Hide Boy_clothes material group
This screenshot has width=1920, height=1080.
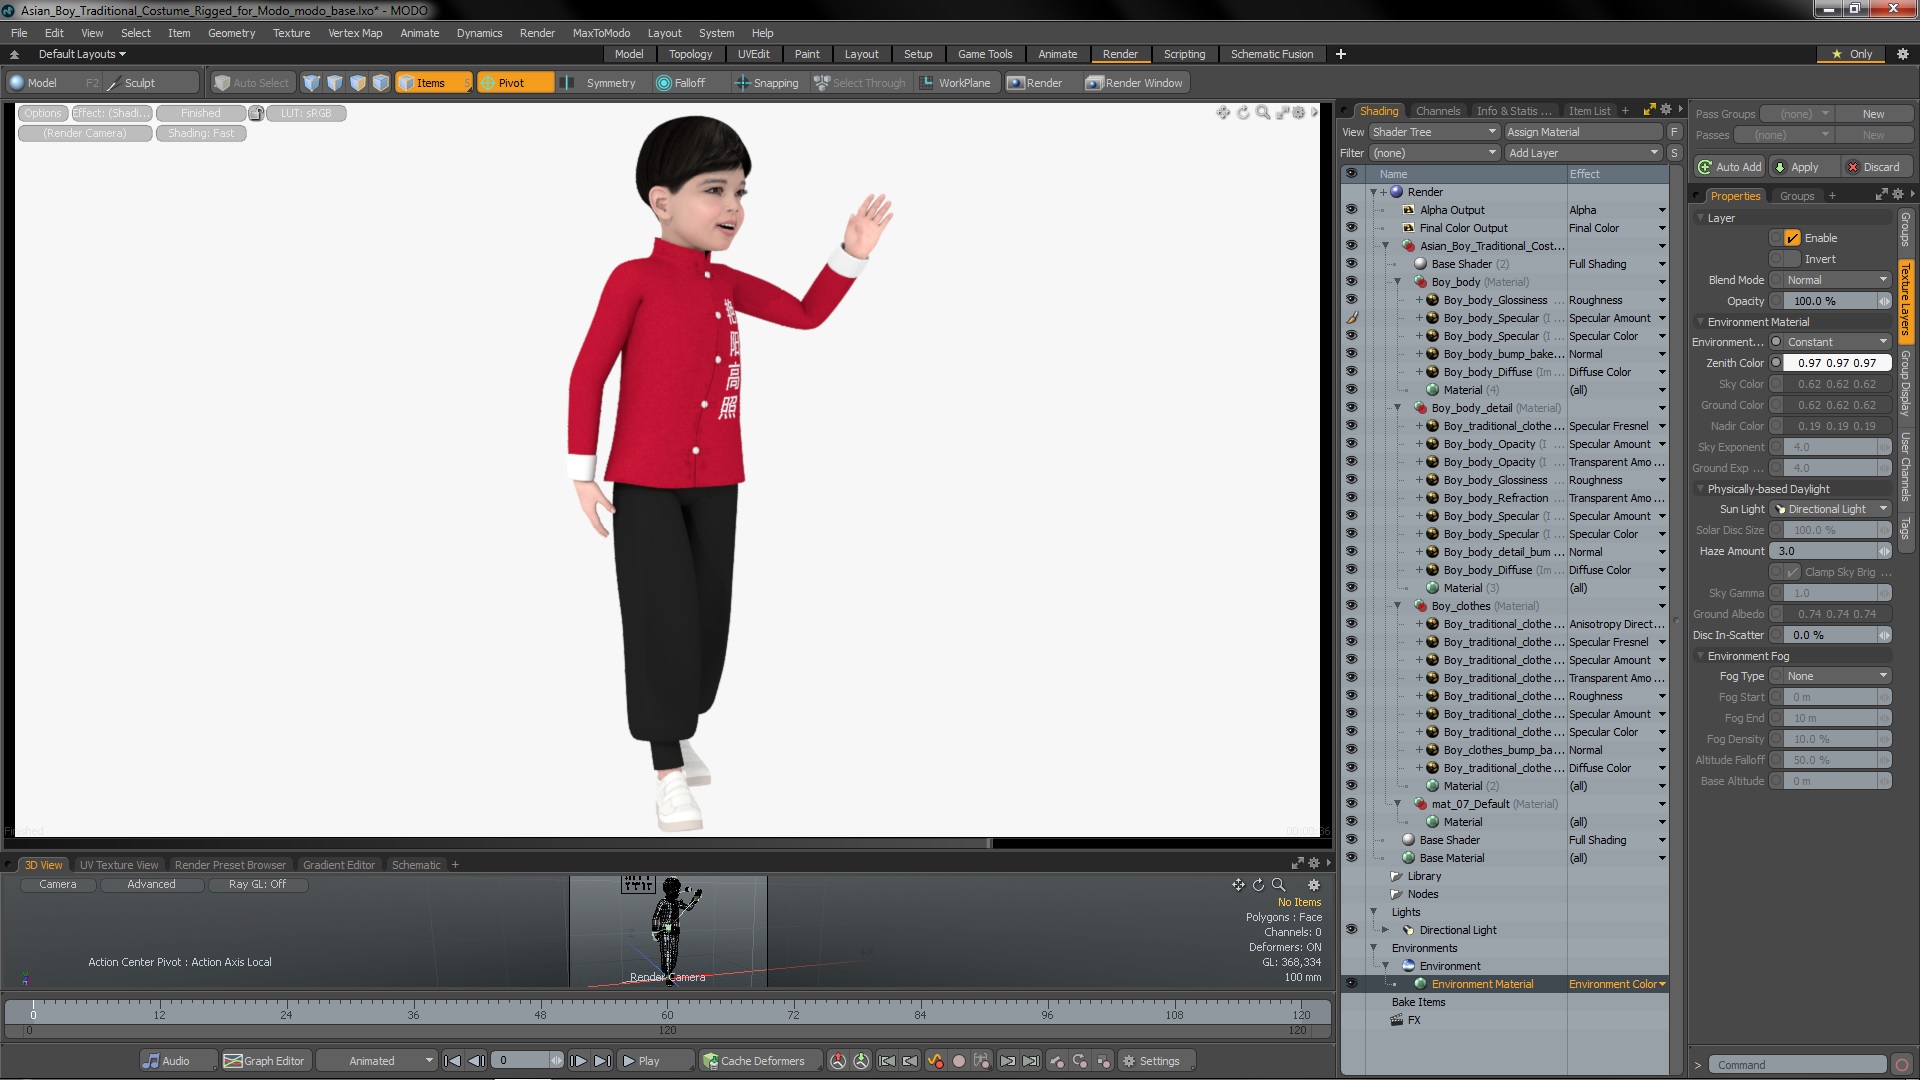click(1351, 606)
